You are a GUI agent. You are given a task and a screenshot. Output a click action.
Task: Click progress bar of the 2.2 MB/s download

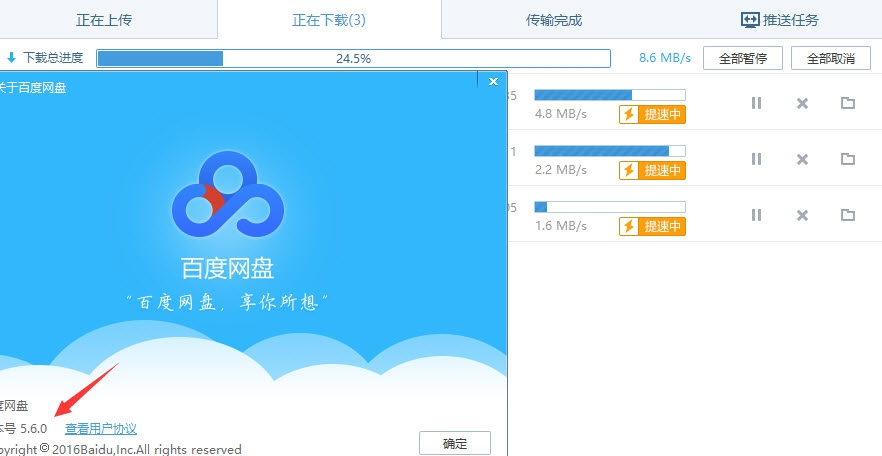click(610, 151)
